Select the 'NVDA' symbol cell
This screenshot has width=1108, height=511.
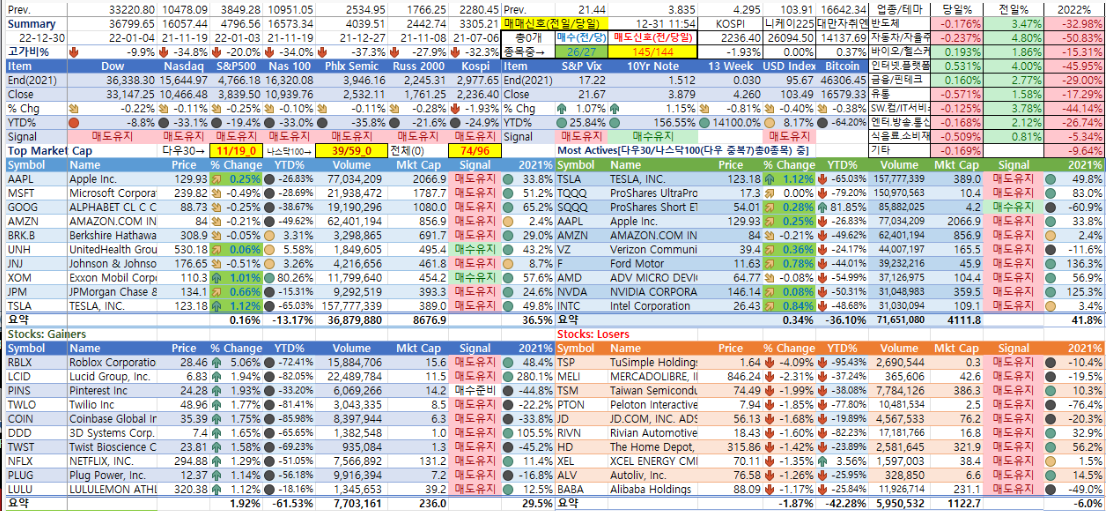[582, 292]
